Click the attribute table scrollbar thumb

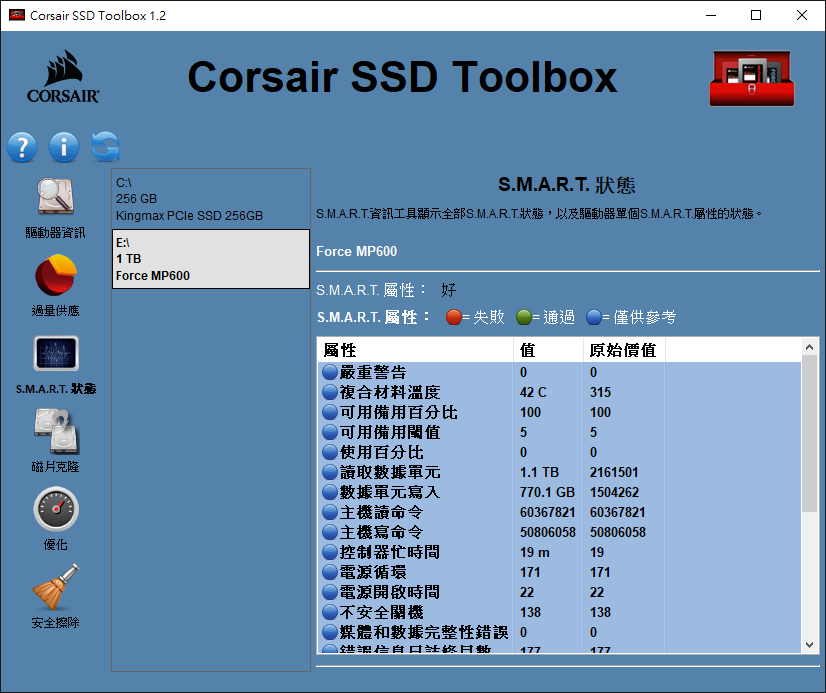(810, 433)
